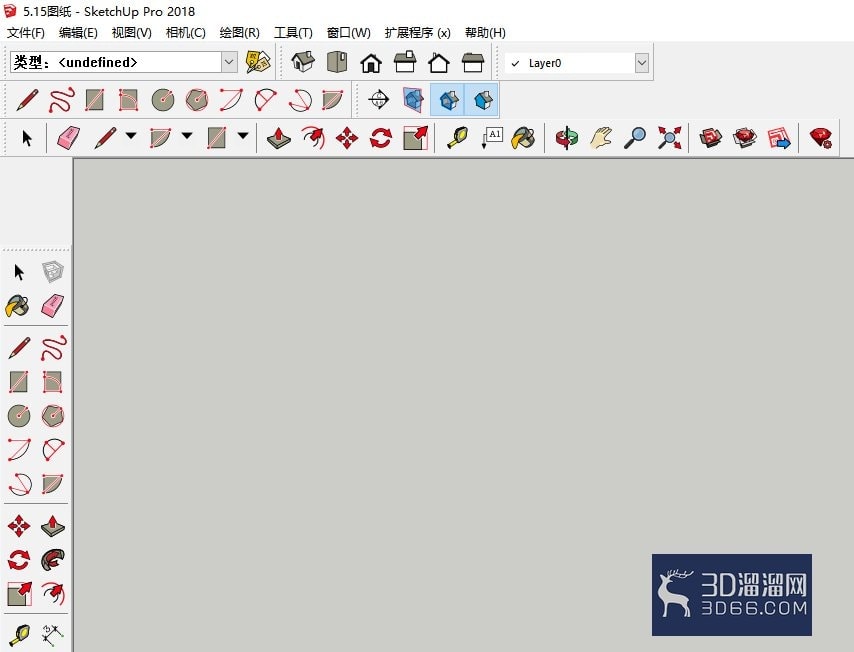
Task: Click the 类型 <undefined> classification field
Action: (x=124, y=62)
